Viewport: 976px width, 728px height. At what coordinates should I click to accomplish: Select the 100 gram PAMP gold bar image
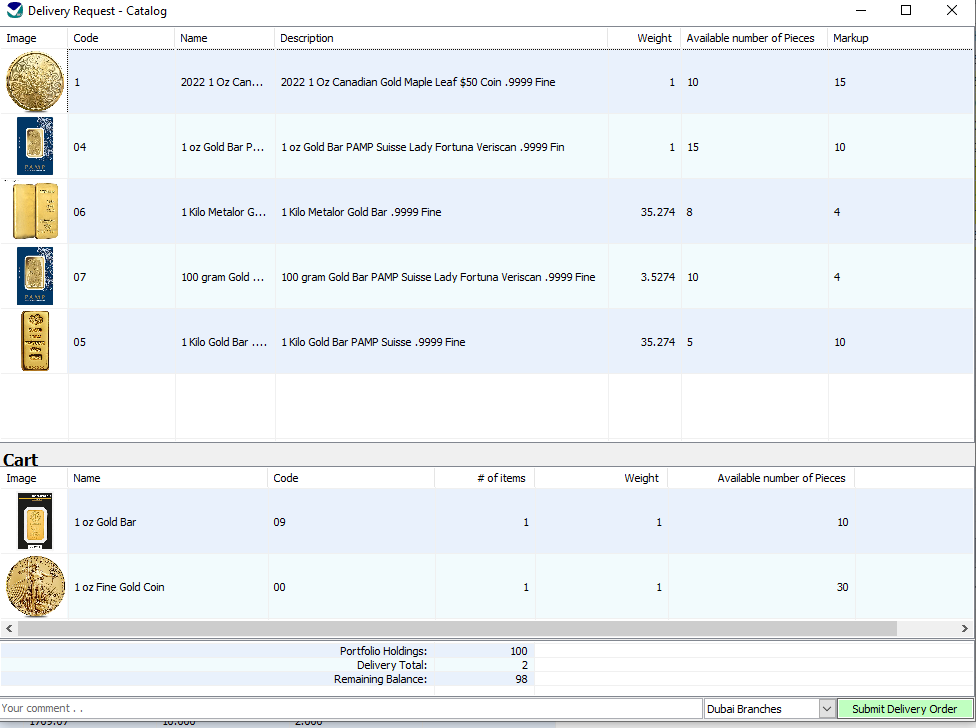tap(34, 277)
